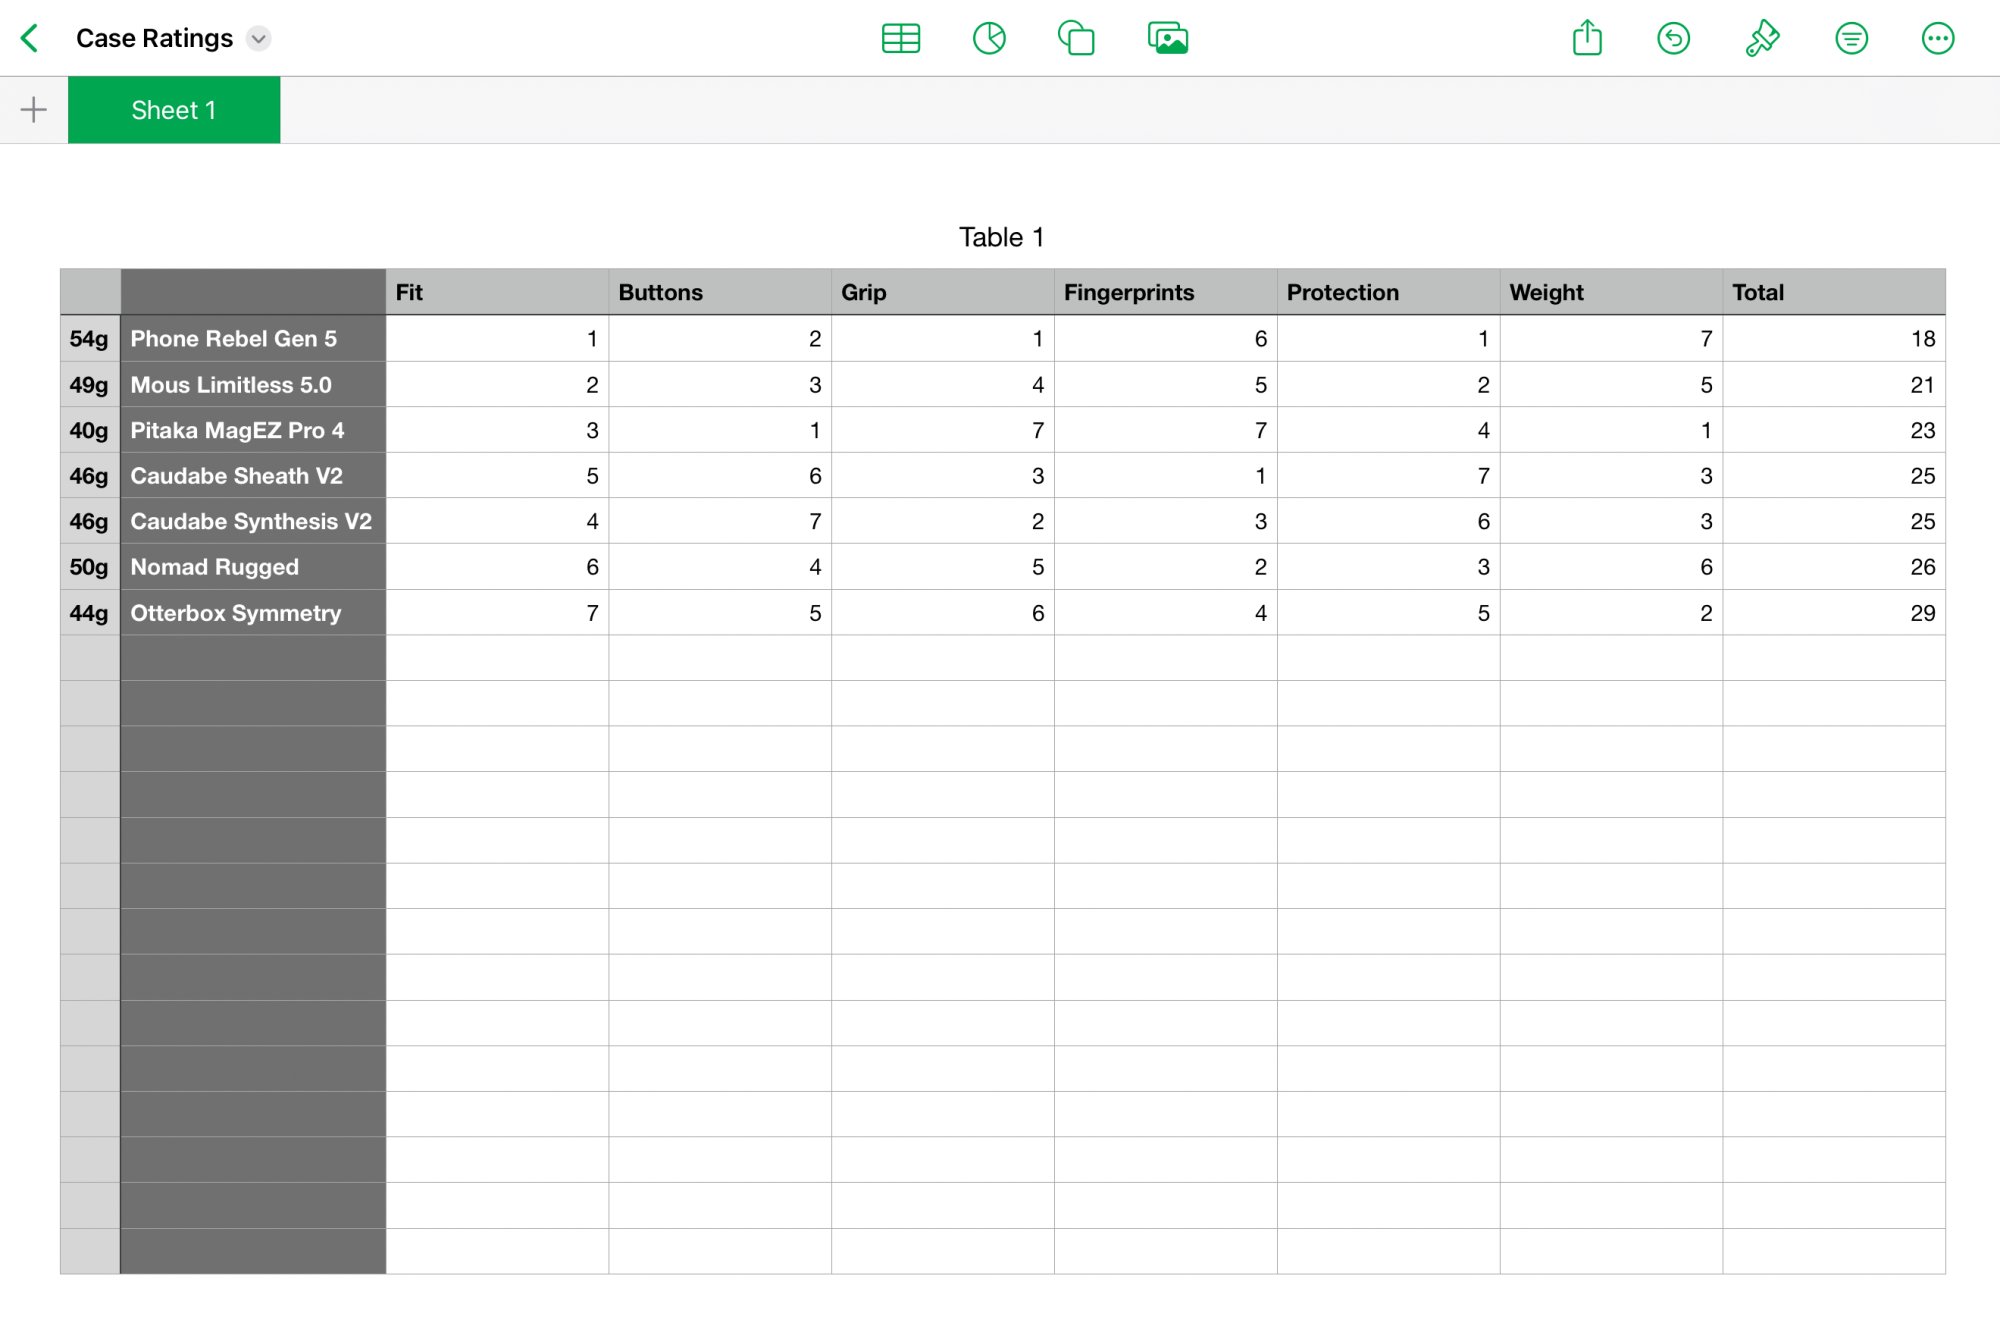
Task: Select the Nomad Rugged name cell
Action: (252, 567)
